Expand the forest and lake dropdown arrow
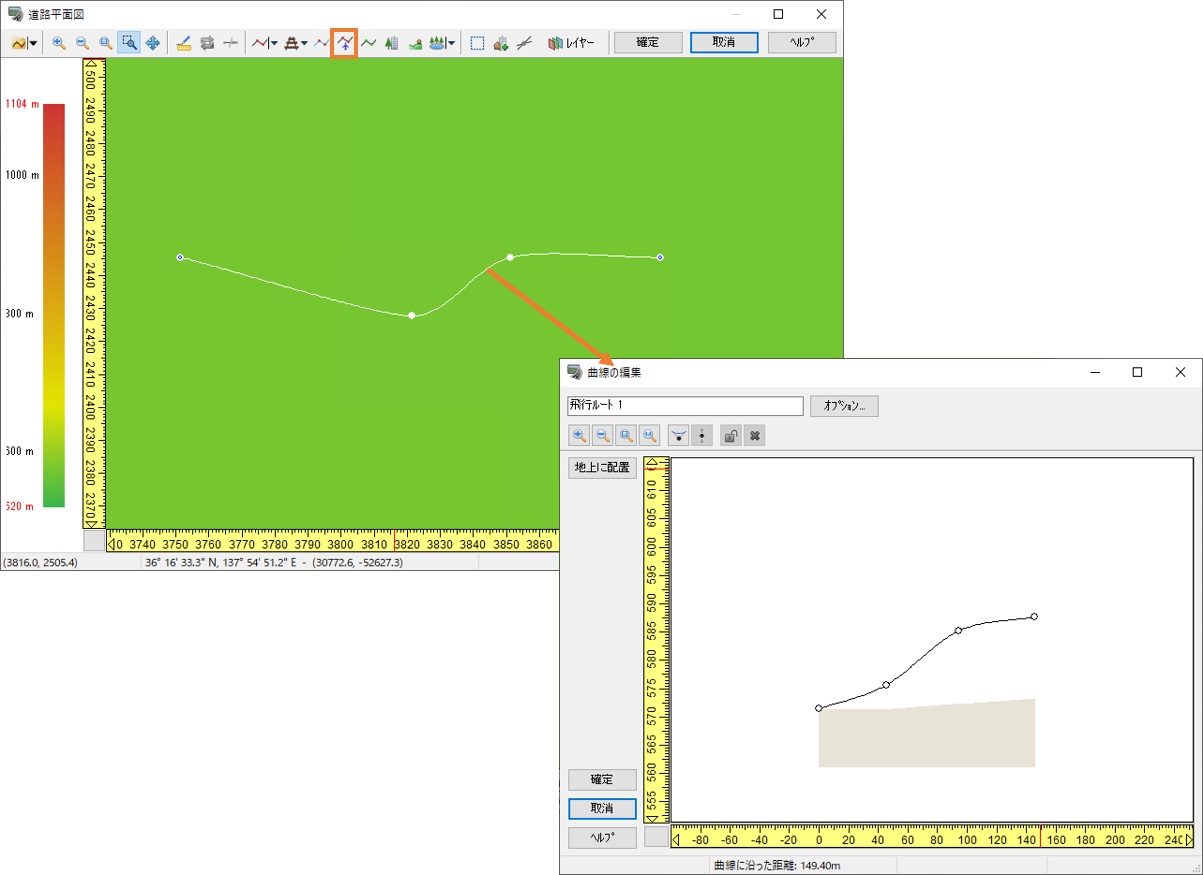 [x=451, y=44]
